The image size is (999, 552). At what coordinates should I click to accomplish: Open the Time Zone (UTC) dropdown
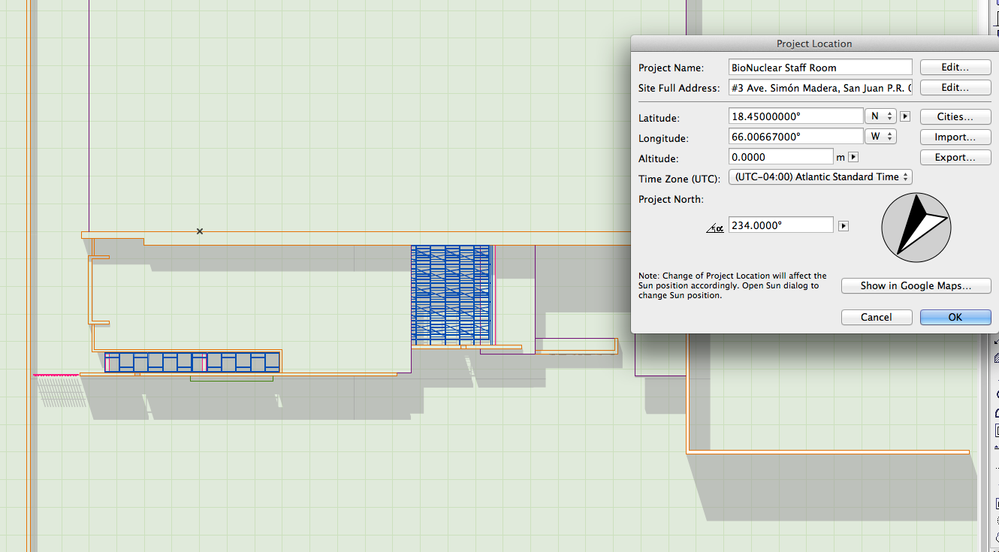pyautogui.click(x=821, y=177)
